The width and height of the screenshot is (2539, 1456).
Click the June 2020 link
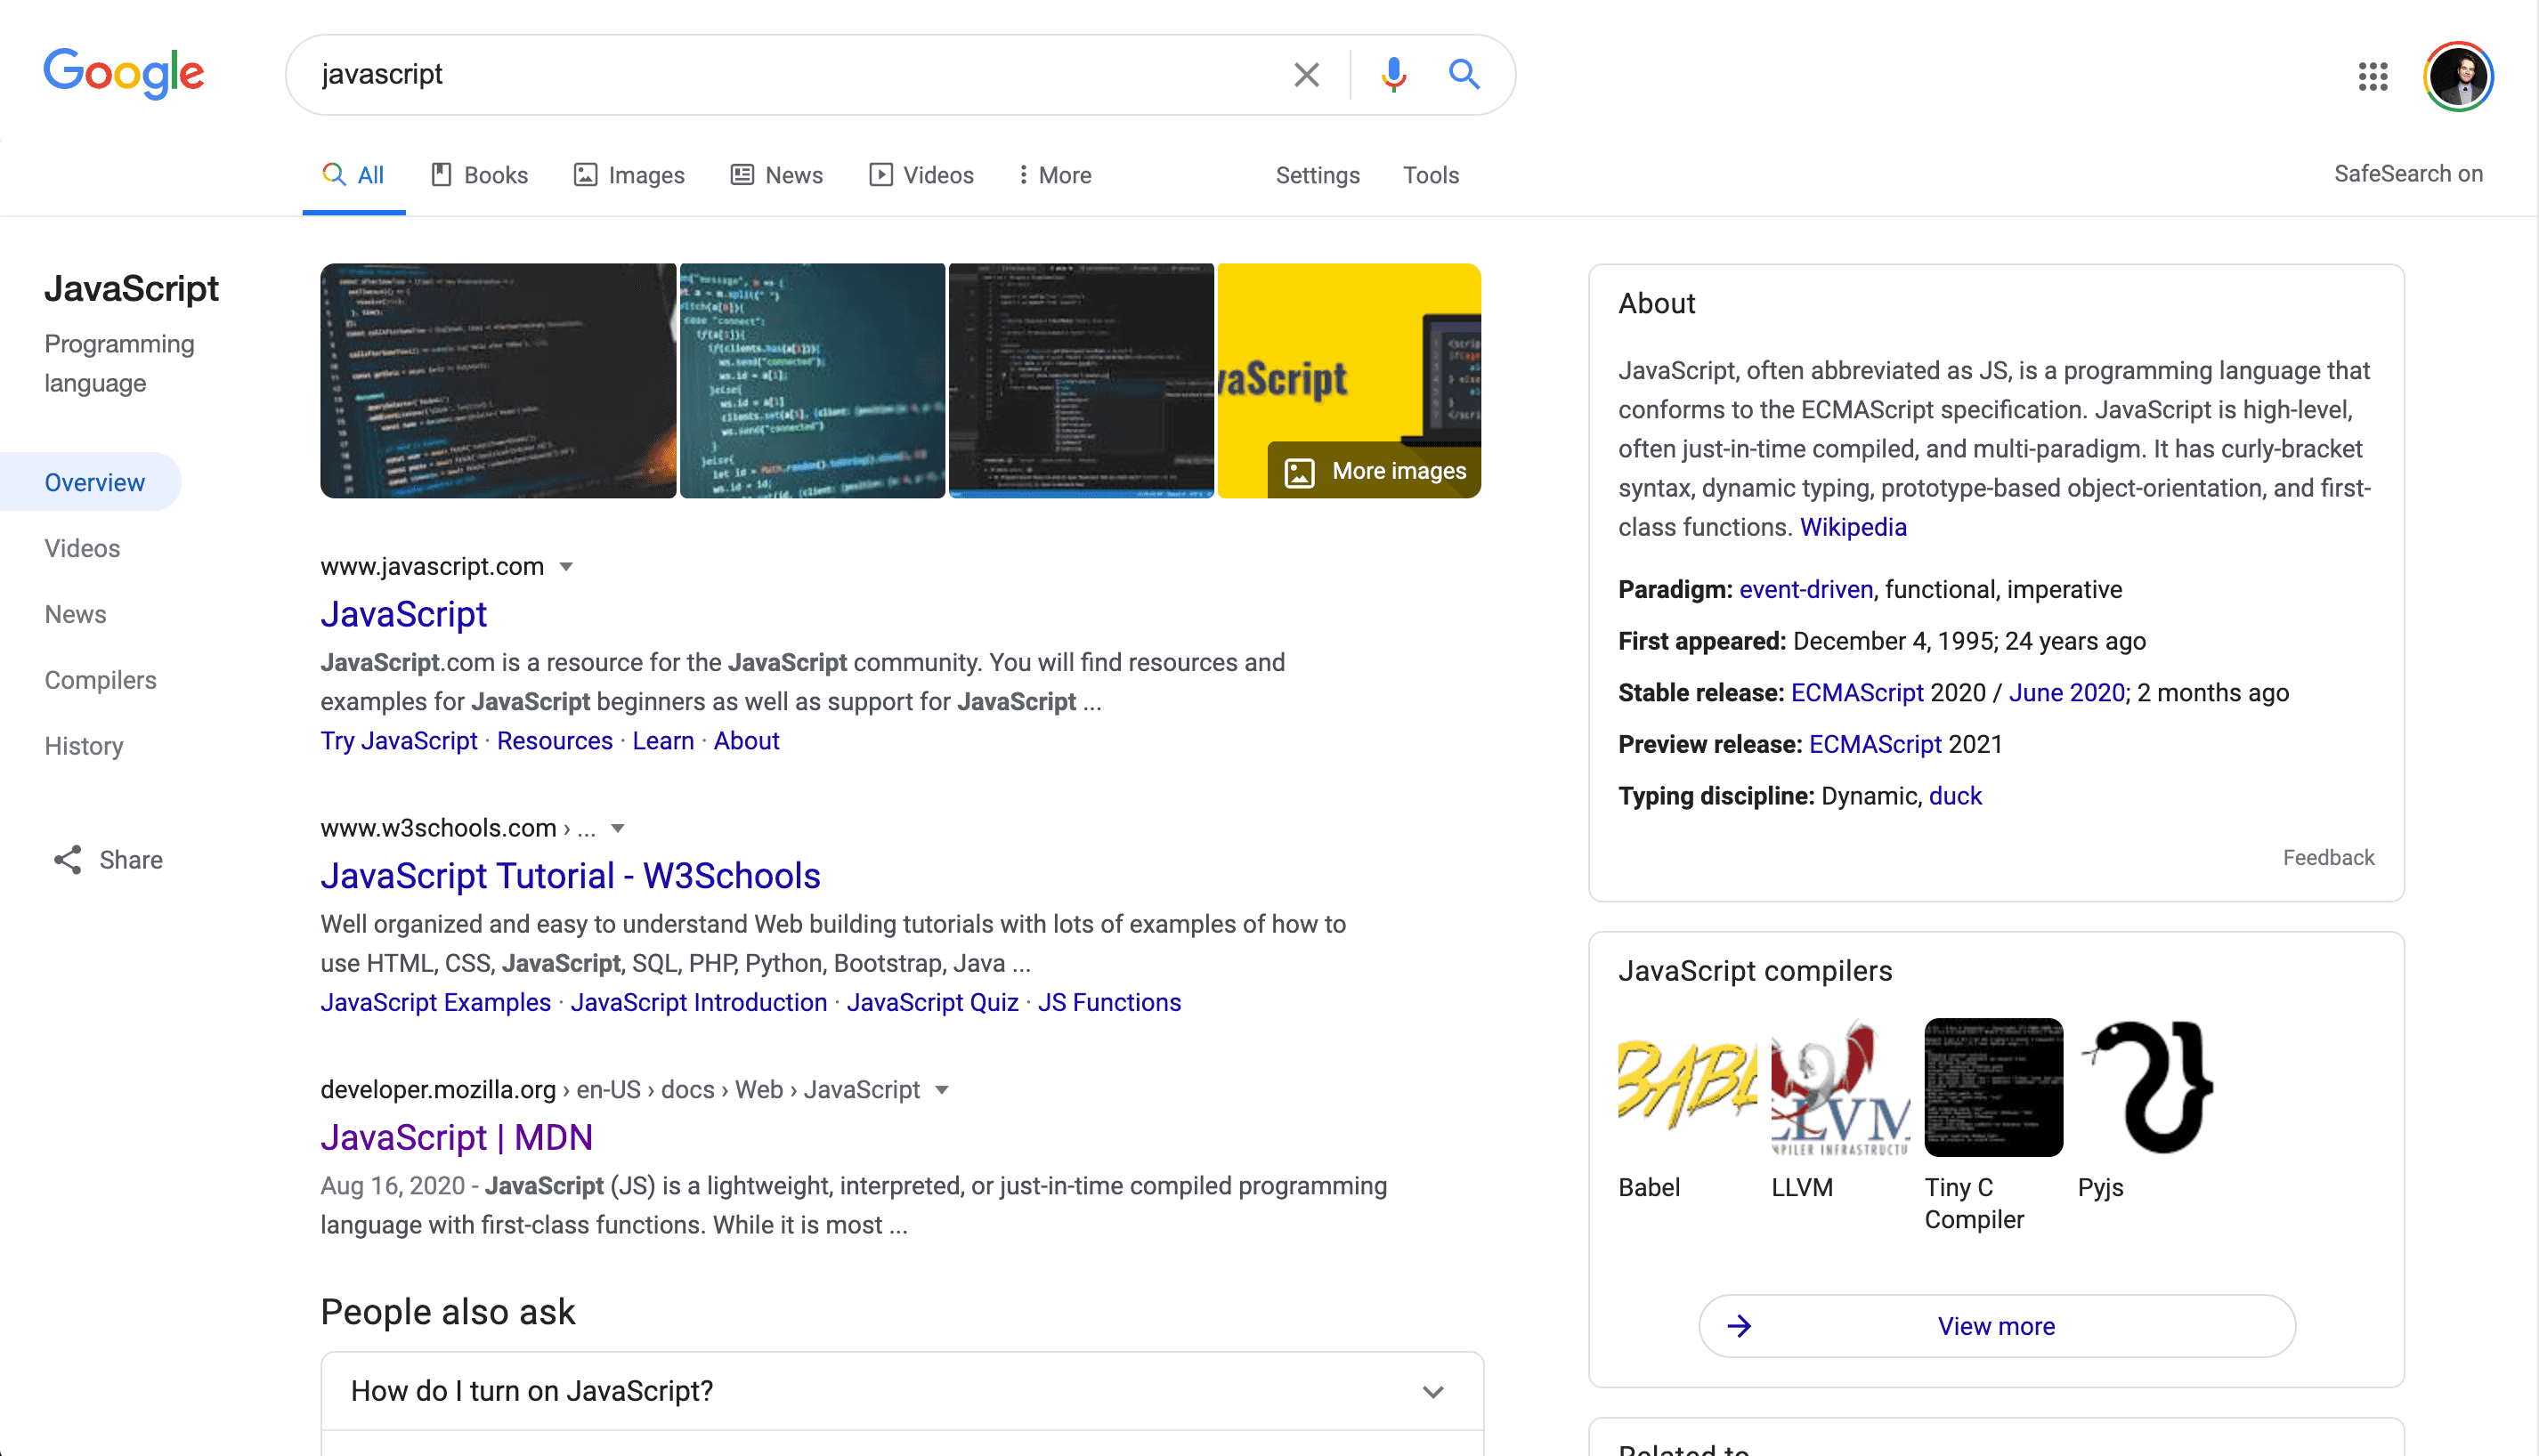(x=2066, y=693)
